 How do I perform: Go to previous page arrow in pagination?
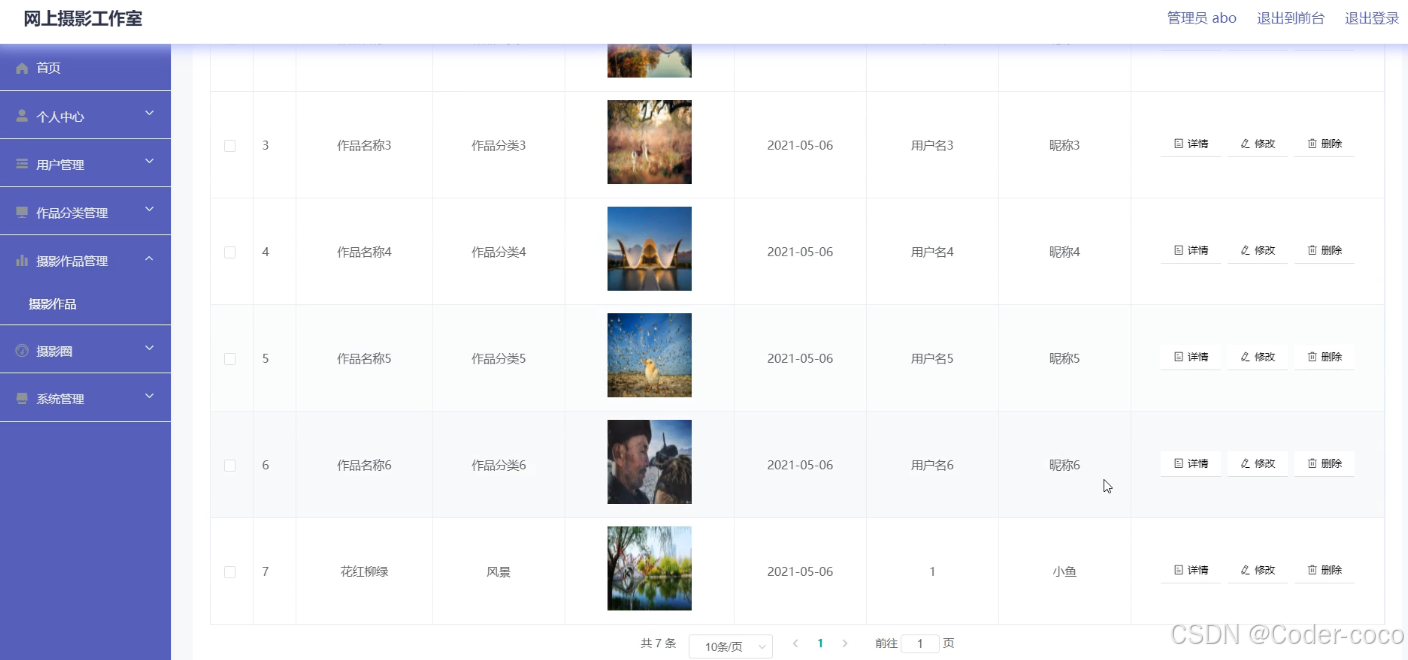795,644
